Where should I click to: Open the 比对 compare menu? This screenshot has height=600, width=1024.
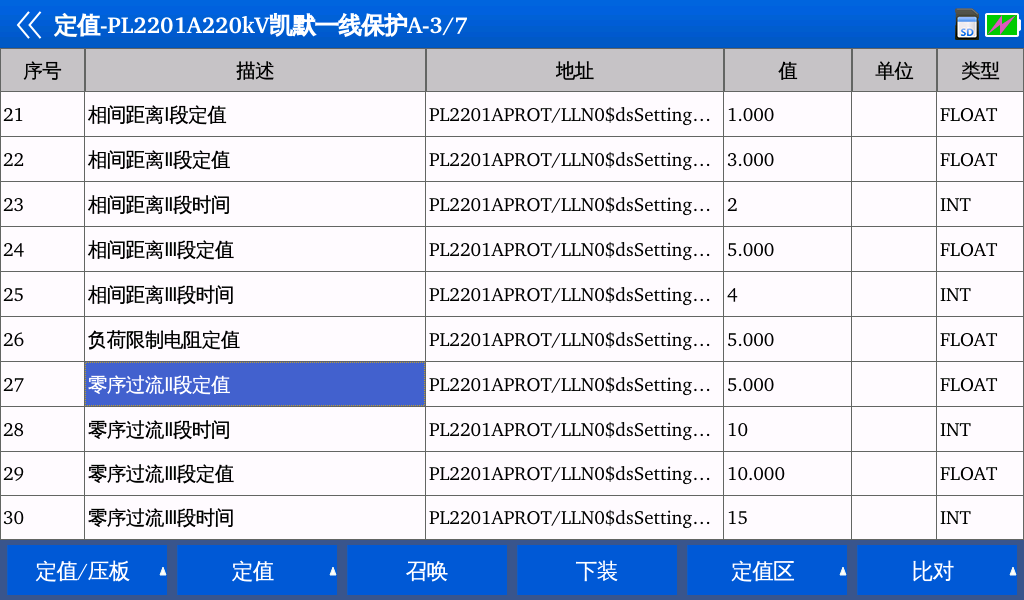[936, 571]
